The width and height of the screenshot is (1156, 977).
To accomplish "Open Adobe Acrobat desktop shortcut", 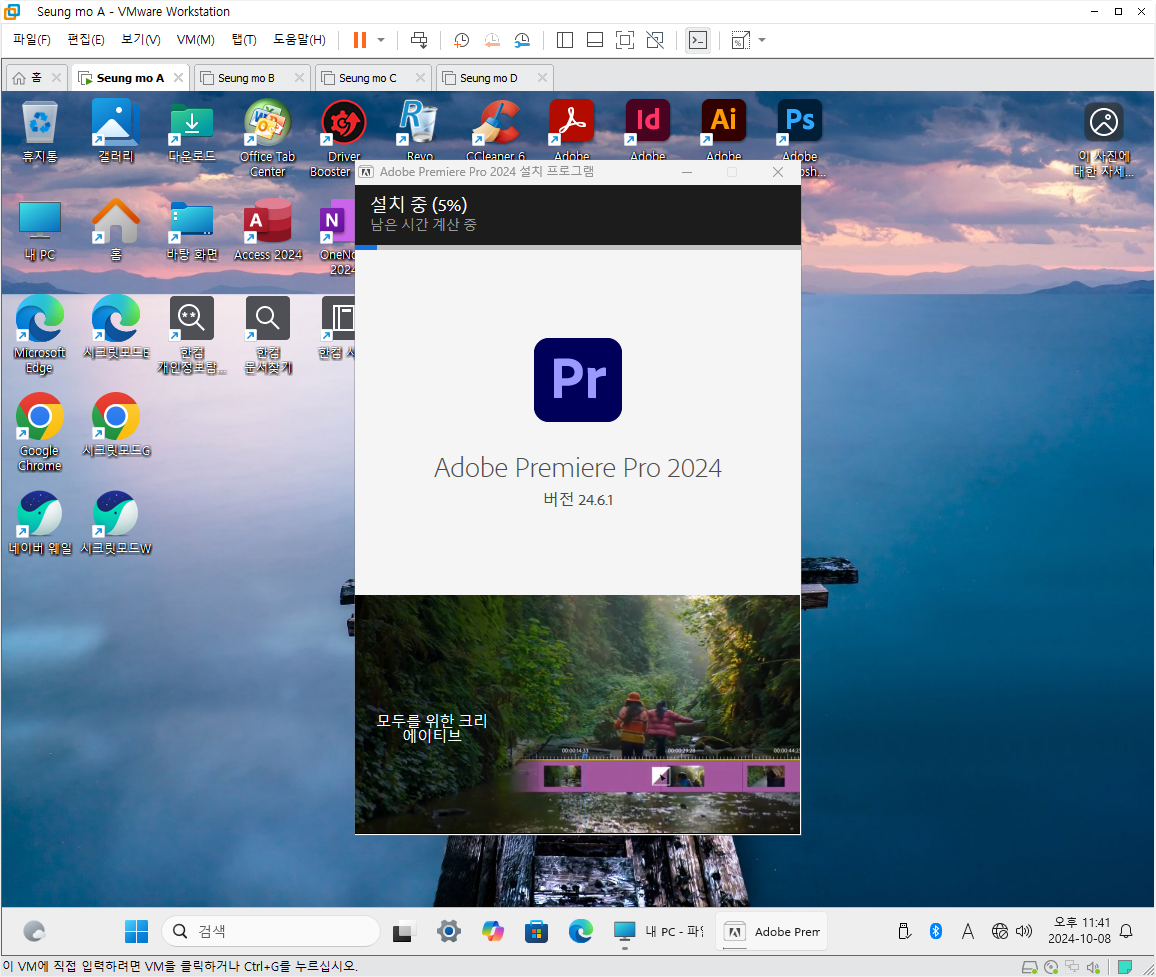I will point(571,130).
